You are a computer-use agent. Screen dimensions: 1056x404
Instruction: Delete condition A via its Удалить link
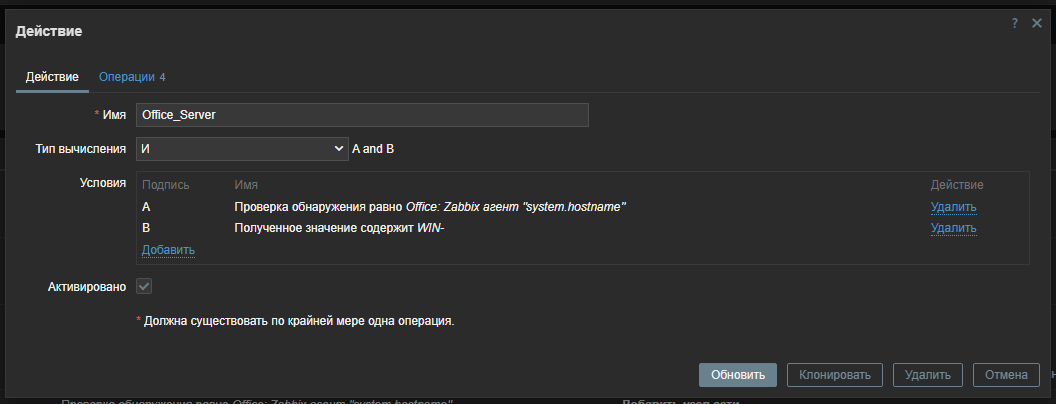click(953, 207)
